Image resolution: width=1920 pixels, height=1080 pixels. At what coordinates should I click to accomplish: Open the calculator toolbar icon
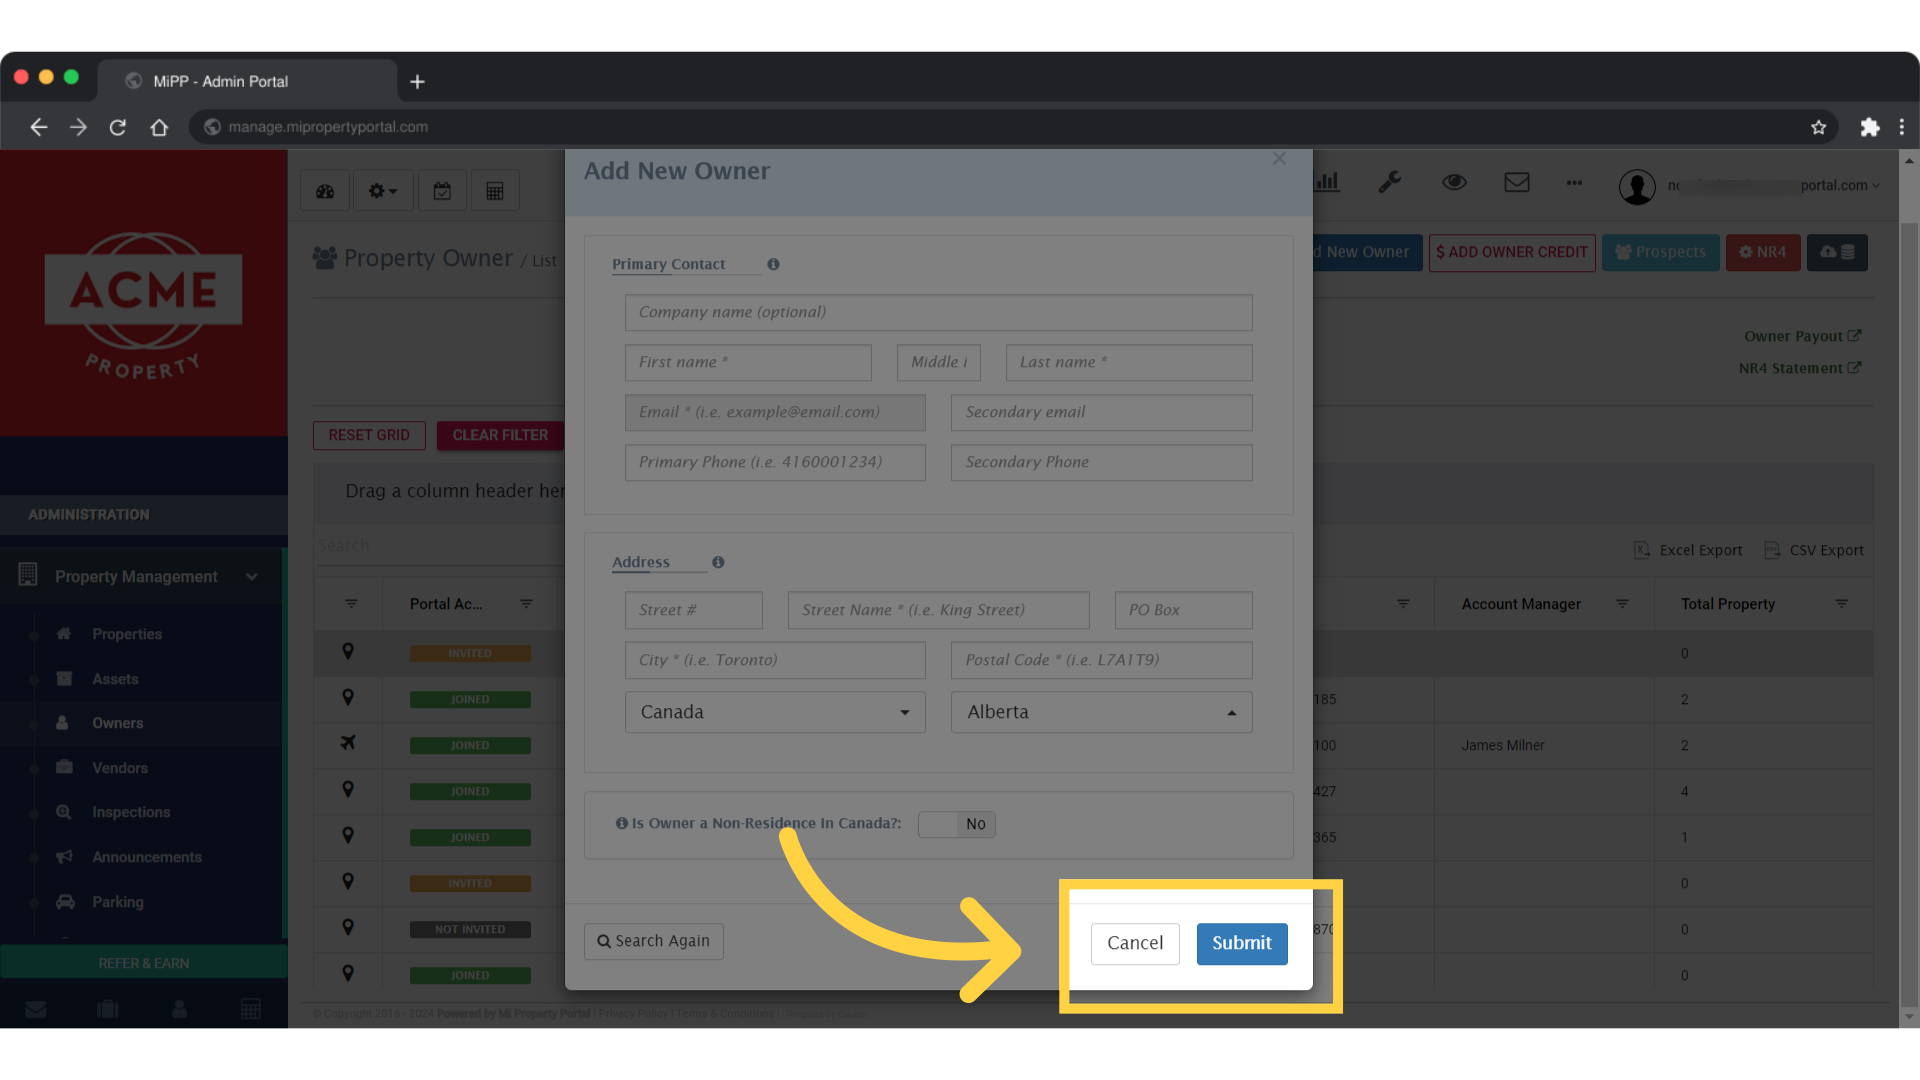[x=495, y=191]
